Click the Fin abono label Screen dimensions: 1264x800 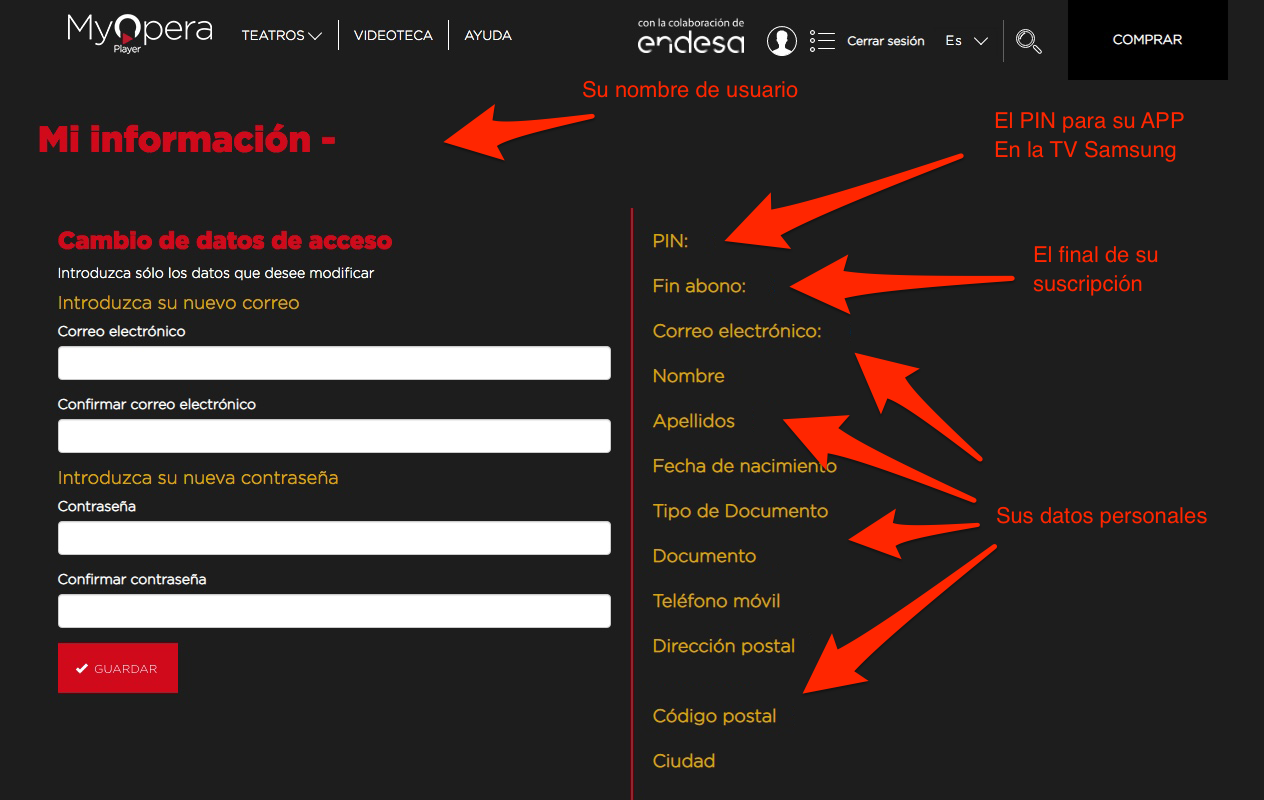pyautogui.click(x=699, y=286)
